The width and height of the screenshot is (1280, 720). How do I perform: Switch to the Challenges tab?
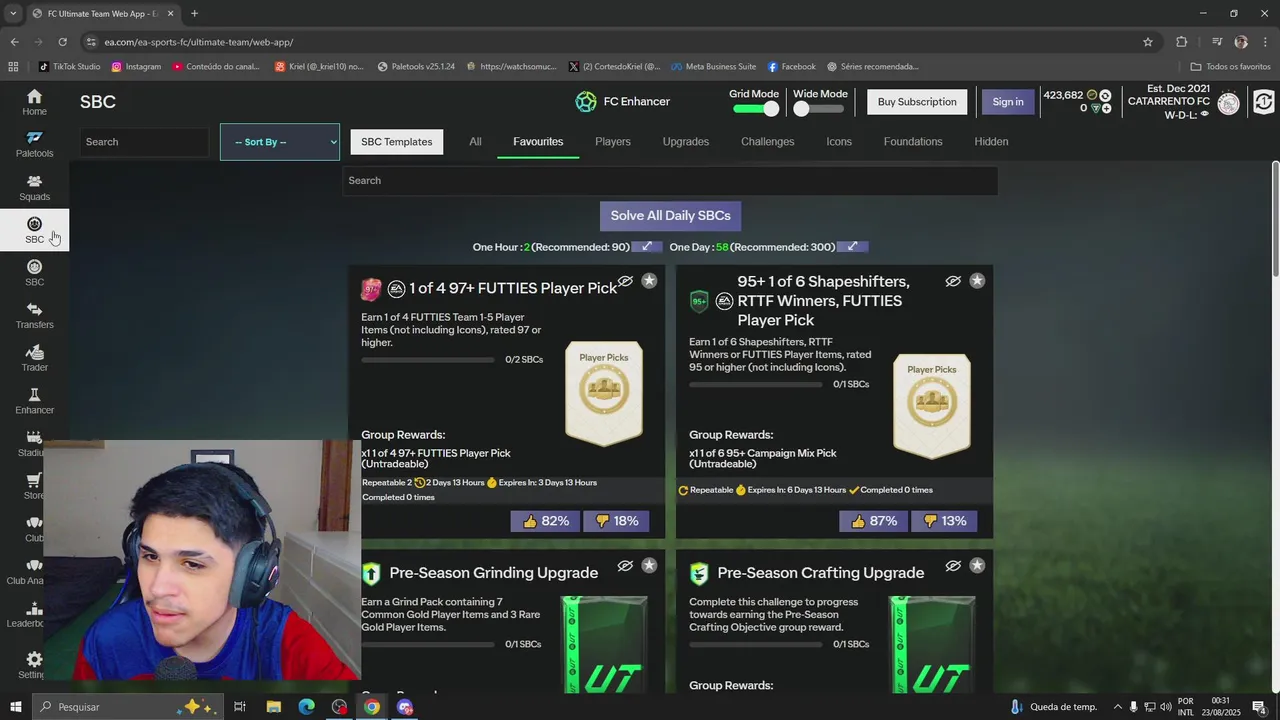point(767,142)
